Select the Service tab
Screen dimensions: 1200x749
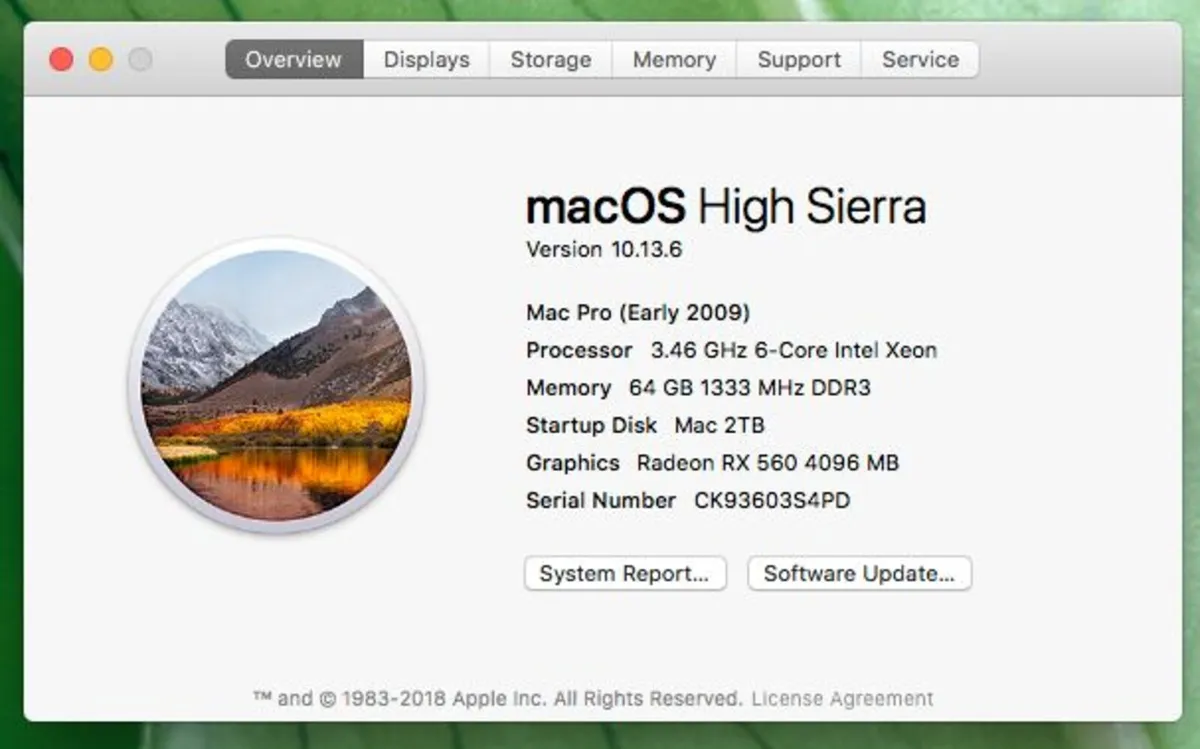pos(920,60)
